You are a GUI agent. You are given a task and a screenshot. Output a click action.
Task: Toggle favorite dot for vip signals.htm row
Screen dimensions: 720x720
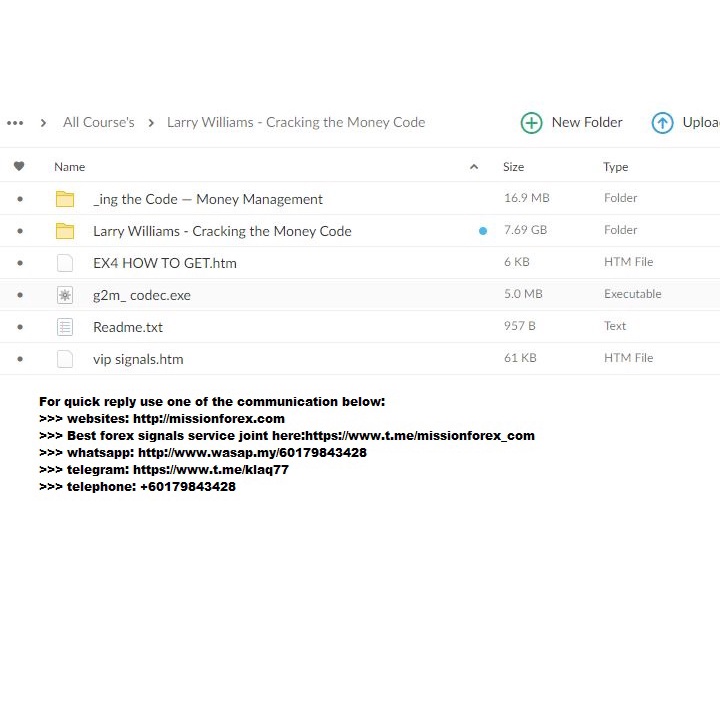pos(19,359)
